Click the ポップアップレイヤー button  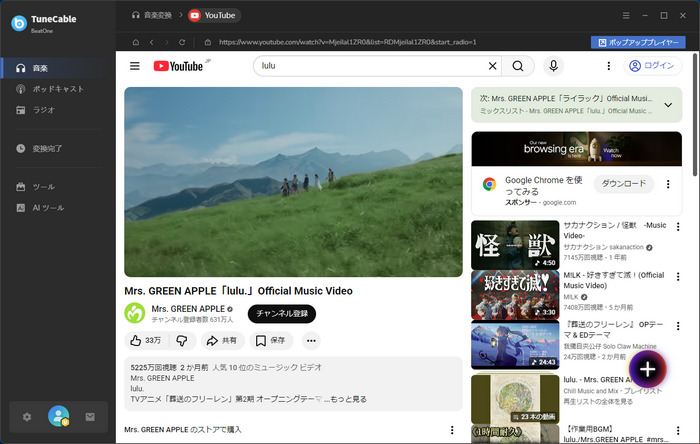coord(638,42)
